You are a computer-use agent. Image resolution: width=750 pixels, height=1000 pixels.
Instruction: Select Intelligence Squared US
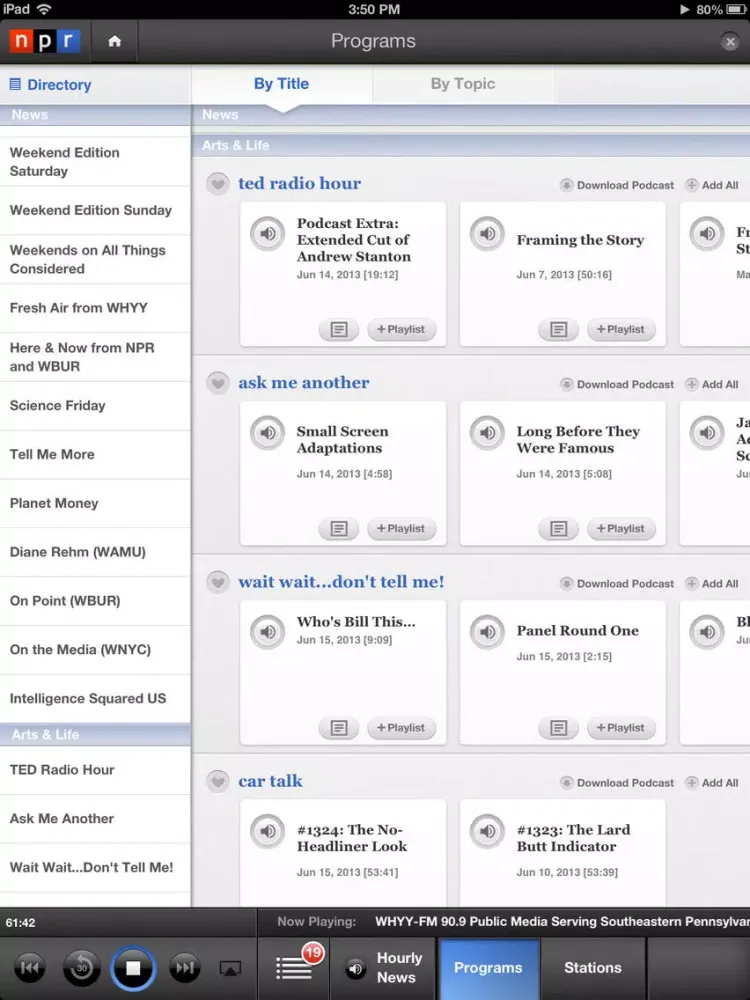click(x=95, y=699)
